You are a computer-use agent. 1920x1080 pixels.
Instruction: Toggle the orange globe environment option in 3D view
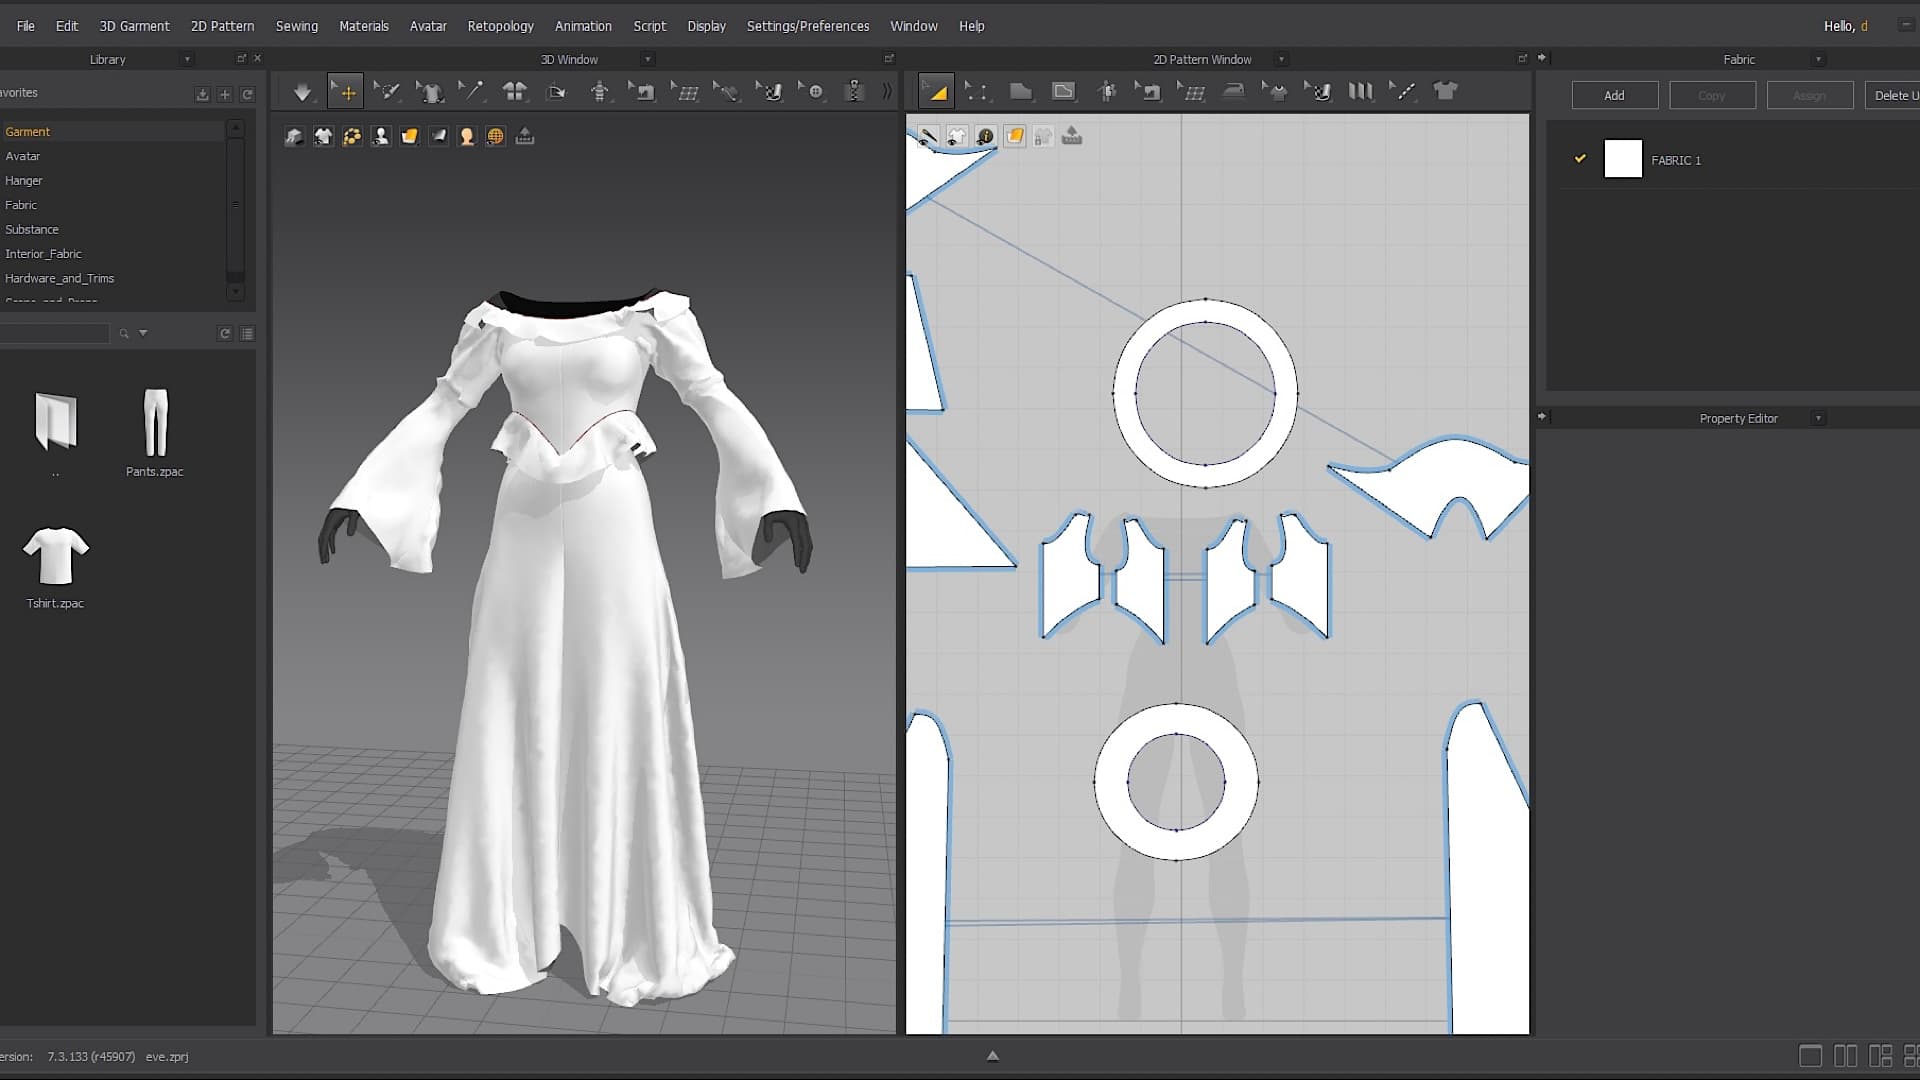point(495,137)
